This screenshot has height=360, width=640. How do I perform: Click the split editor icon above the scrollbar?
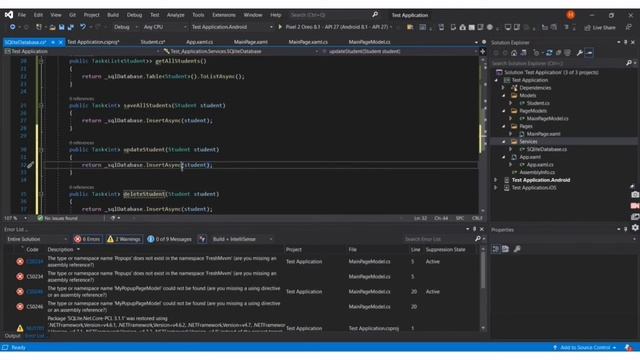point(483,51)
